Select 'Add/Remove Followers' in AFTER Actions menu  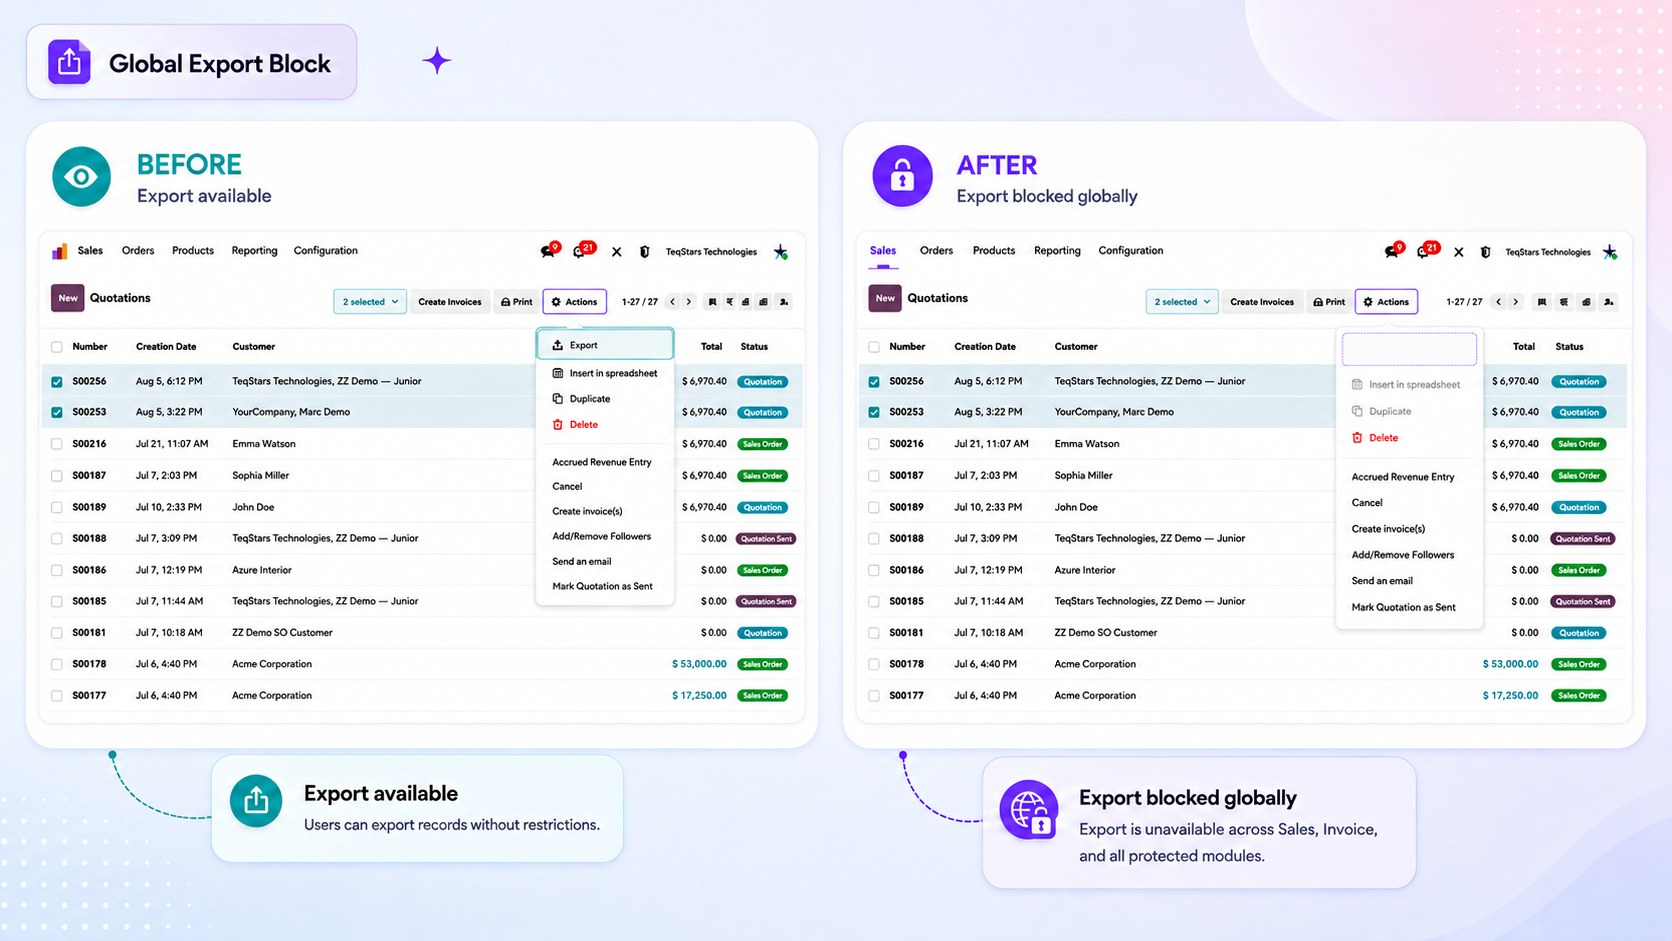coord(1403,555)
